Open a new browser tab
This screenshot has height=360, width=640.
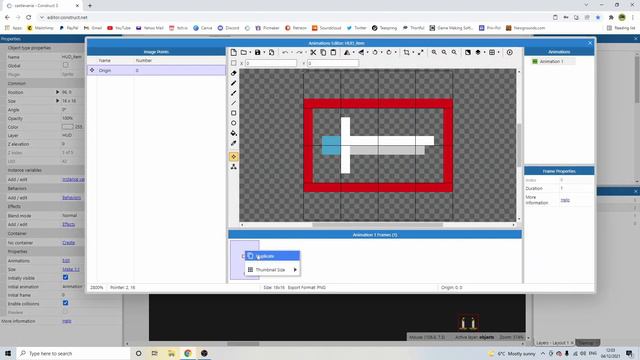pyautogui.click(x=90, y=5)
